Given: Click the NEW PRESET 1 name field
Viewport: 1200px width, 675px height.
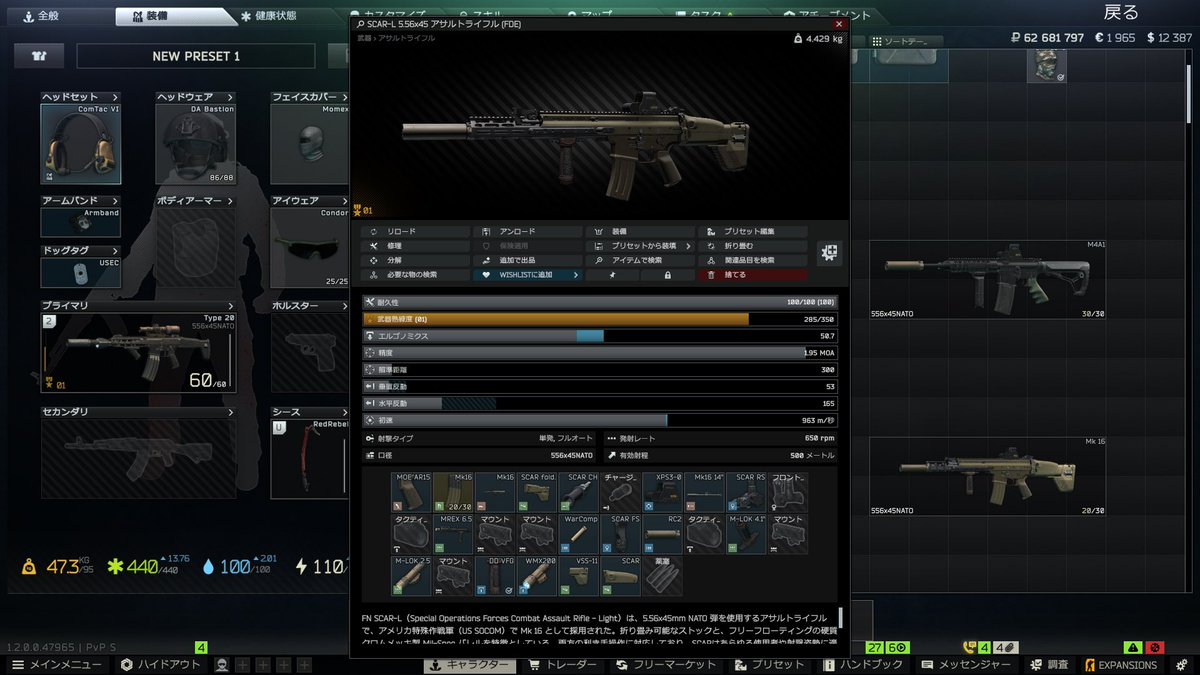Looking at the screenshot, I should pos(196,56).
